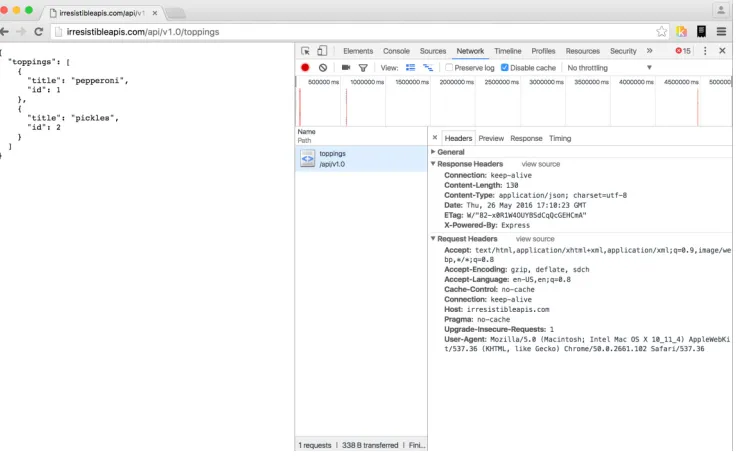738x456 pixels.
Task: Select the toppings request row
Action: point(361,159)
